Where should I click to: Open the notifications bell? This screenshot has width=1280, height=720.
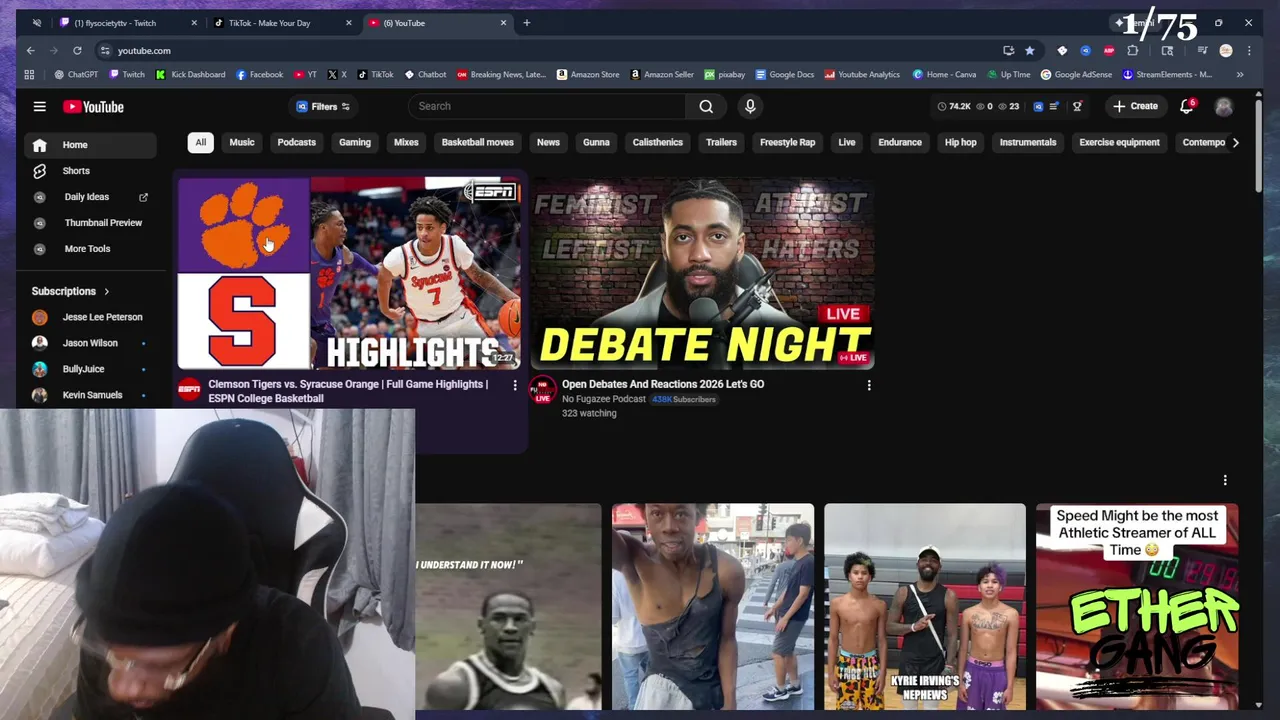coord(1187,106)
